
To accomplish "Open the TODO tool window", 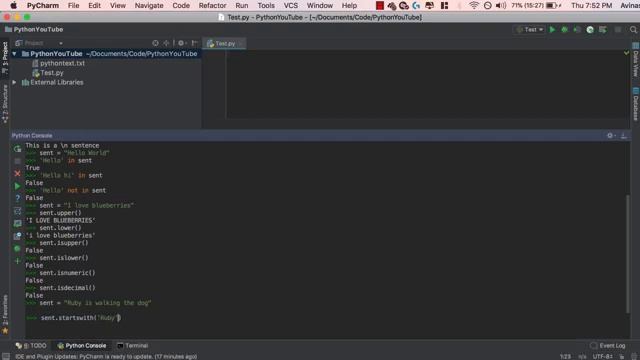I will [x=31, y=345].
